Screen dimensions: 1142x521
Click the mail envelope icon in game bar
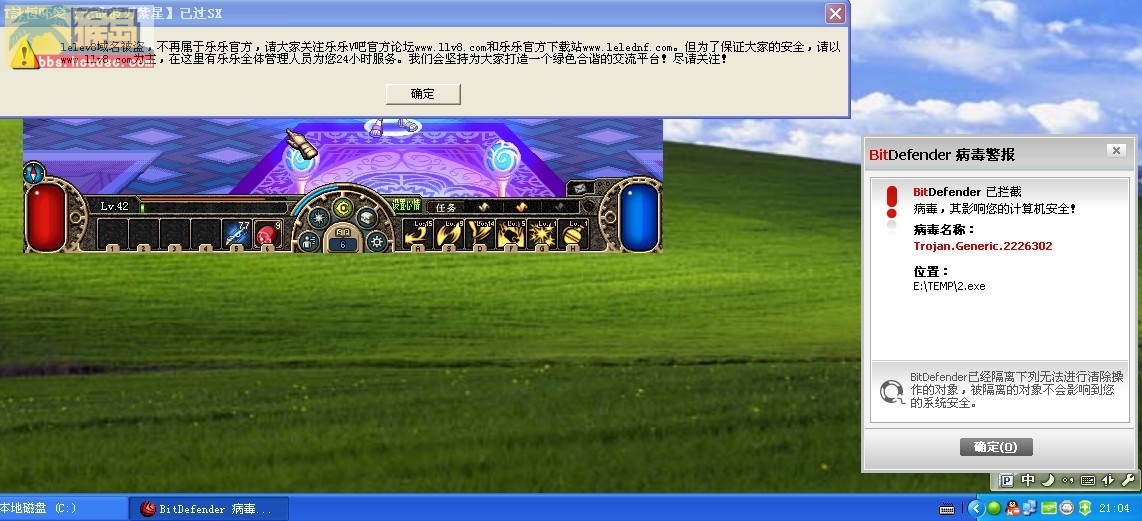point(579,188)
